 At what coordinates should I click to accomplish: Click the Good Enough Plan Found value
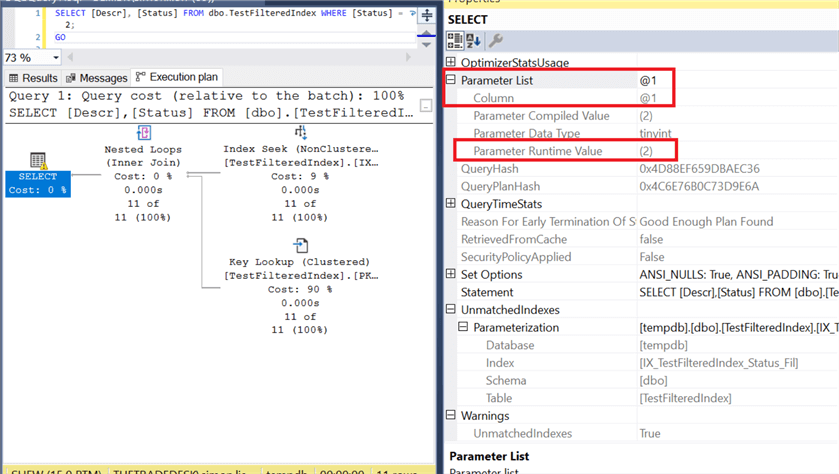(706, 221)
